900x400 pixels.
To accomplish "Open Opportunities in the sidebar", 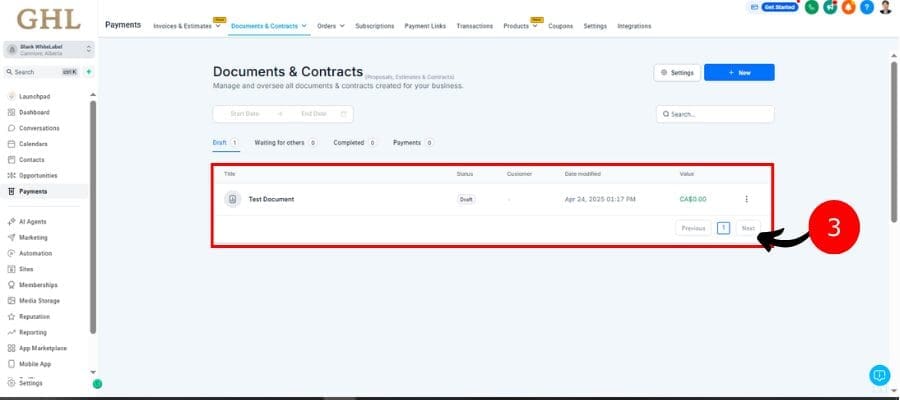I will (x=38, y=176).
